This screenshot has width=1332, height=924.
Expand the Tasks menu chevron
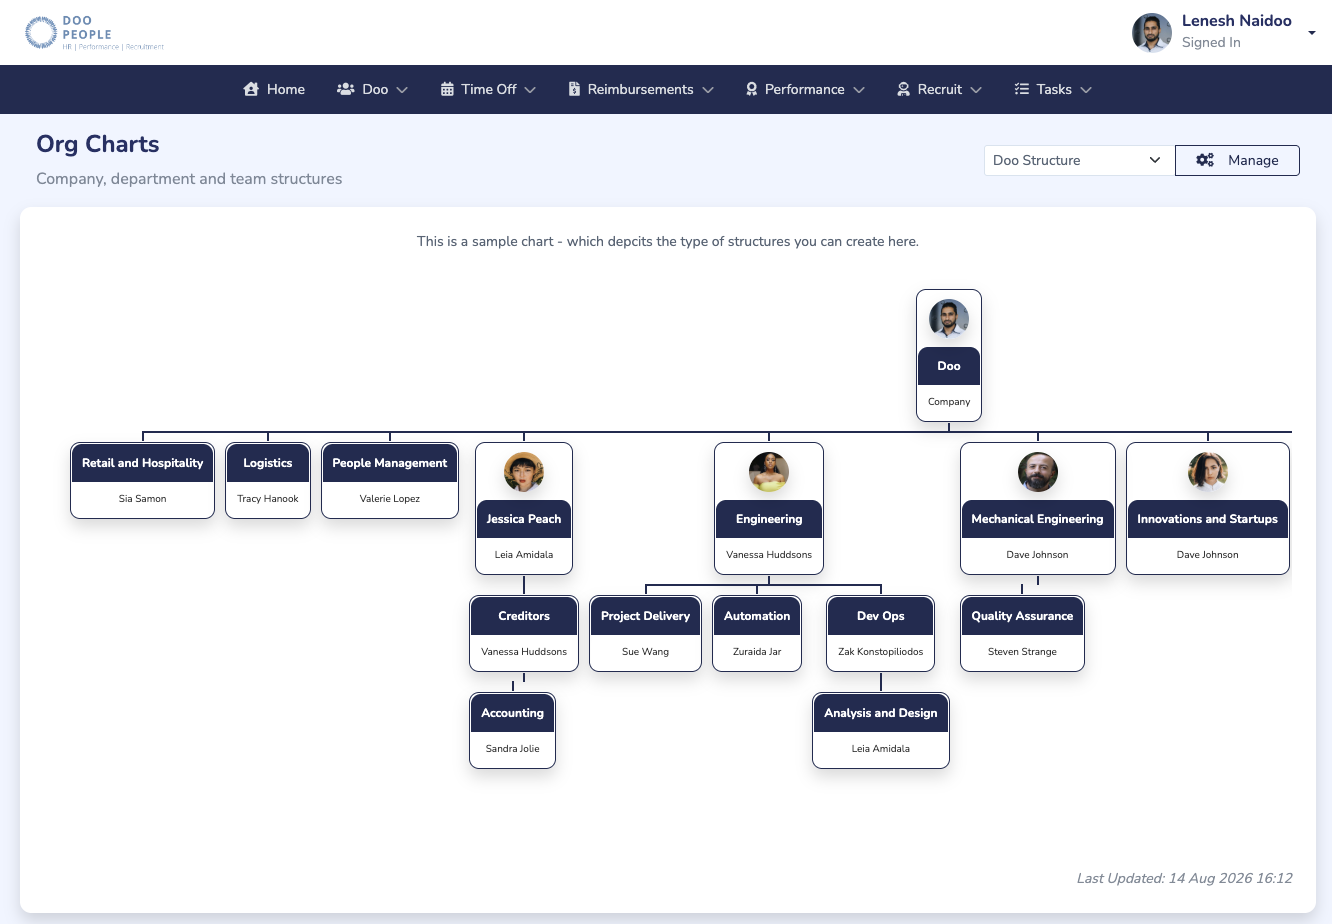tap(1086, 90)
